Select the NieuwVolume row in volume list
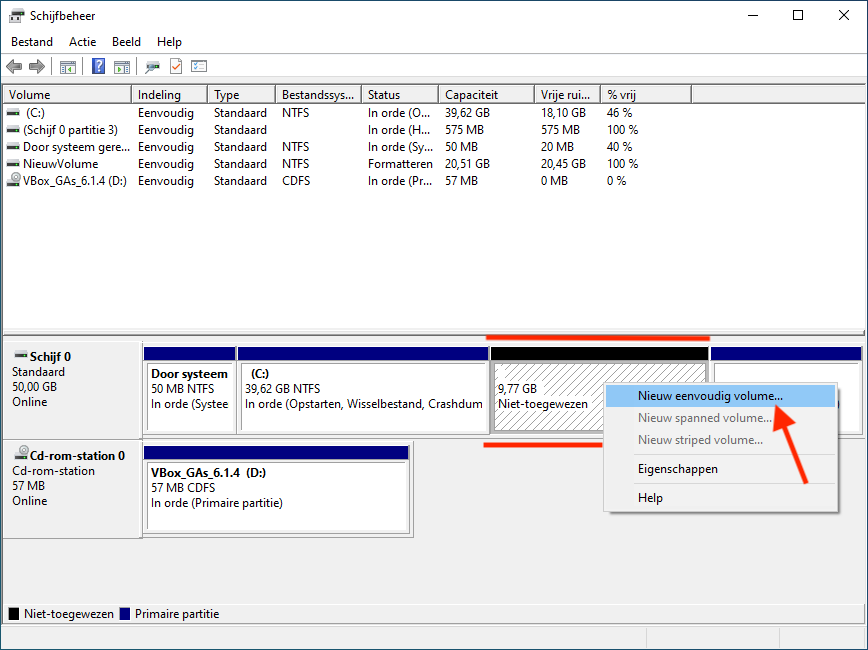Image resolution: width=868 pixels, height=650 pixels. pyautogui.click(x=62, y=164)
